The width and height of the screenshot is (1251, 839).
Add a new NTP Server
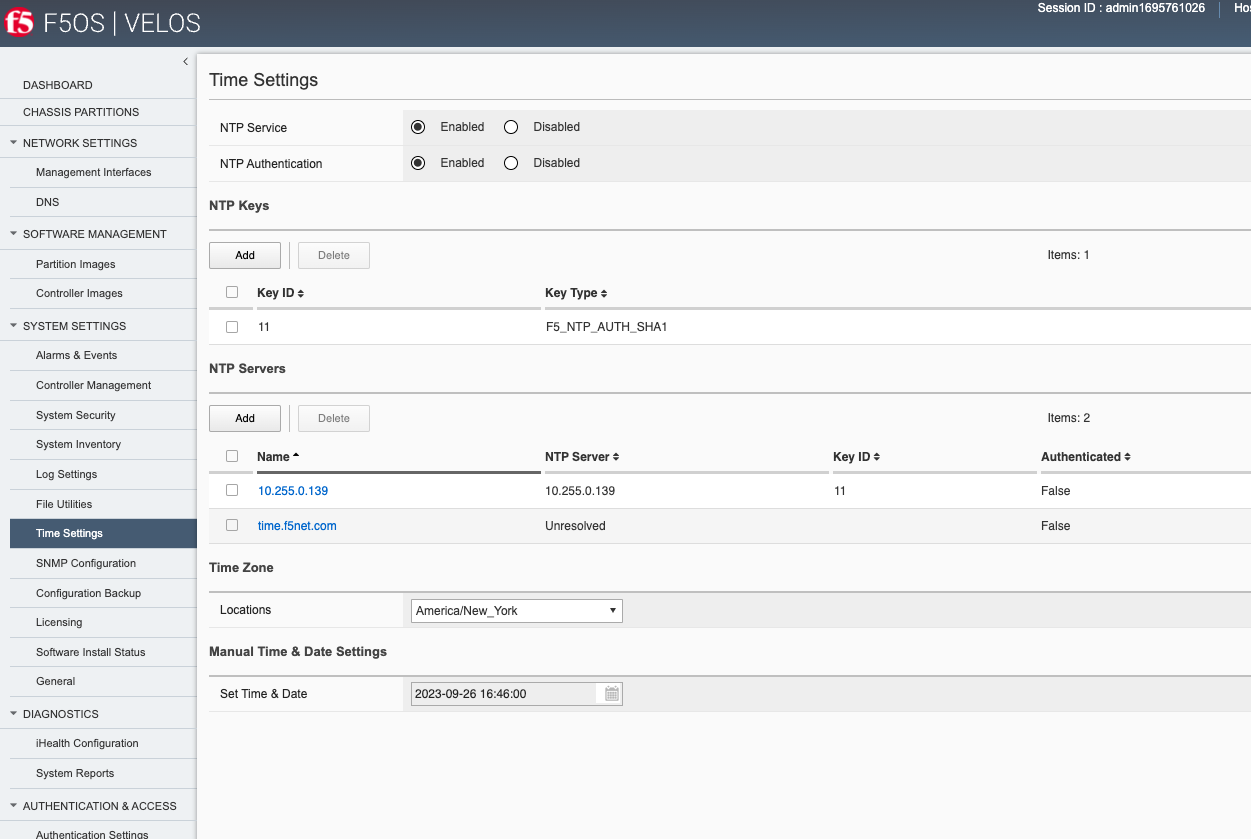tap(245, 418)
